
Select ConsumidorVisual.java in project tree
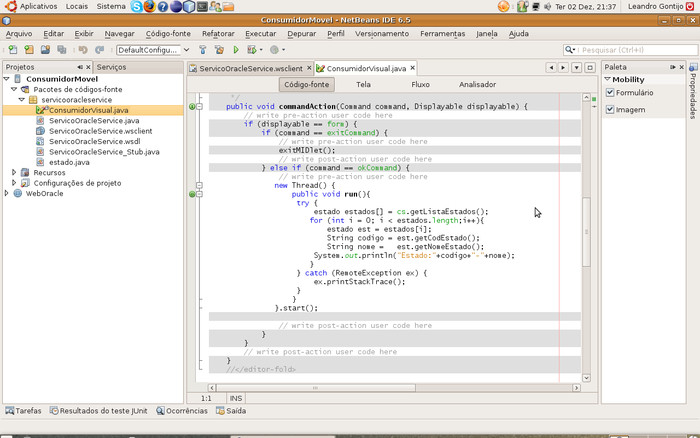(x=88, y=110)
